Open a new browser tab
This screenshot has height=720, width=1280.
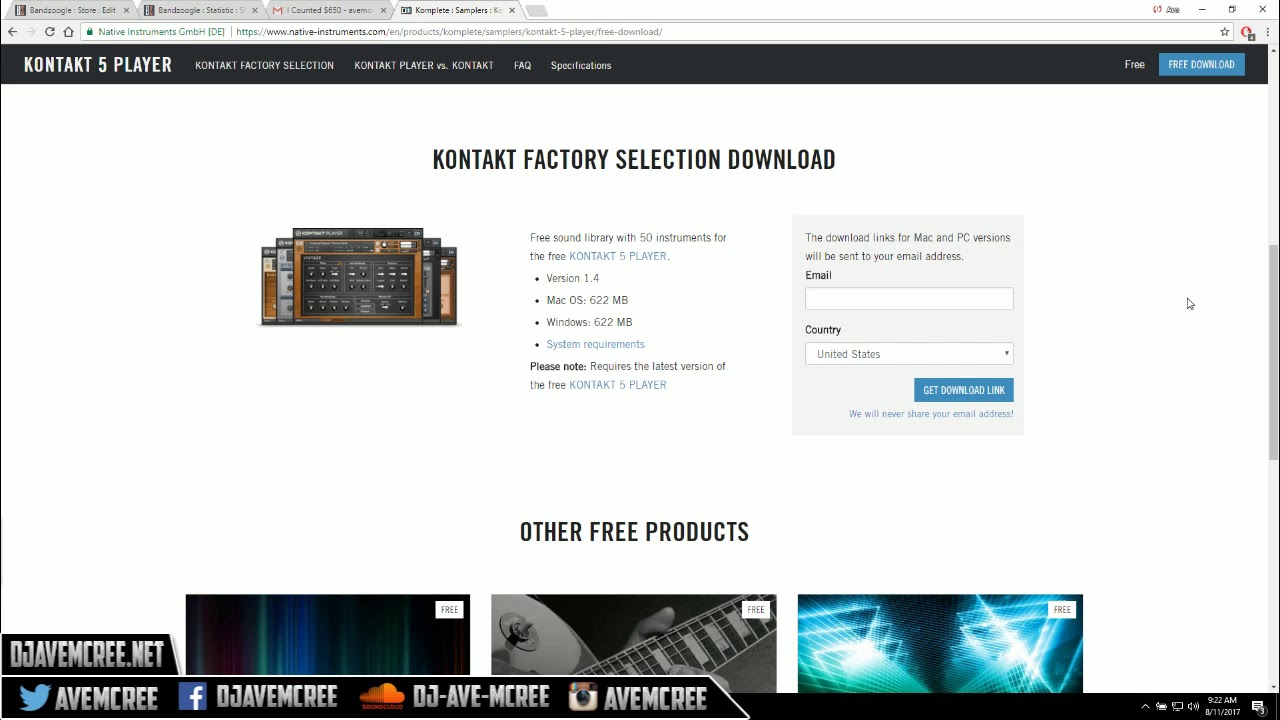pos(537,11)
